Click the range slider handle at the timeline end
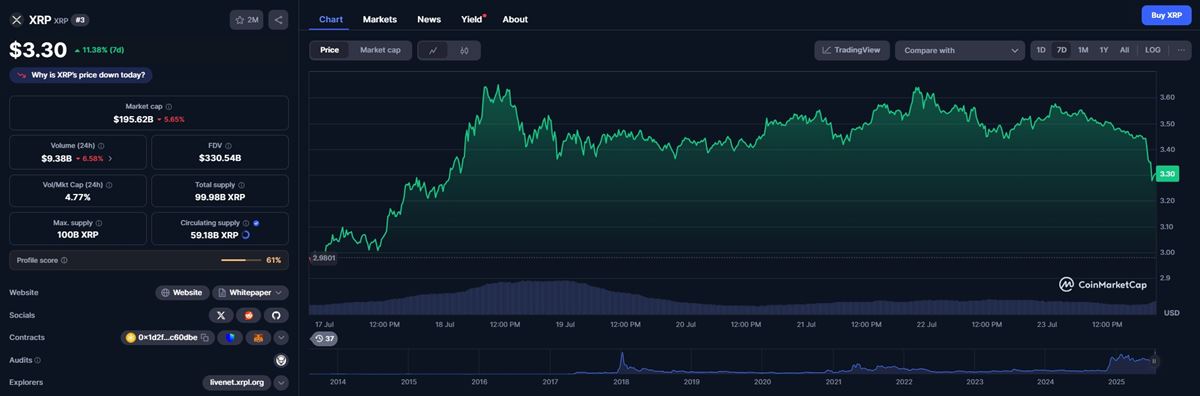Viewport: 1200px width, 396px height. pyautogui.click(x=1154, y=361)
